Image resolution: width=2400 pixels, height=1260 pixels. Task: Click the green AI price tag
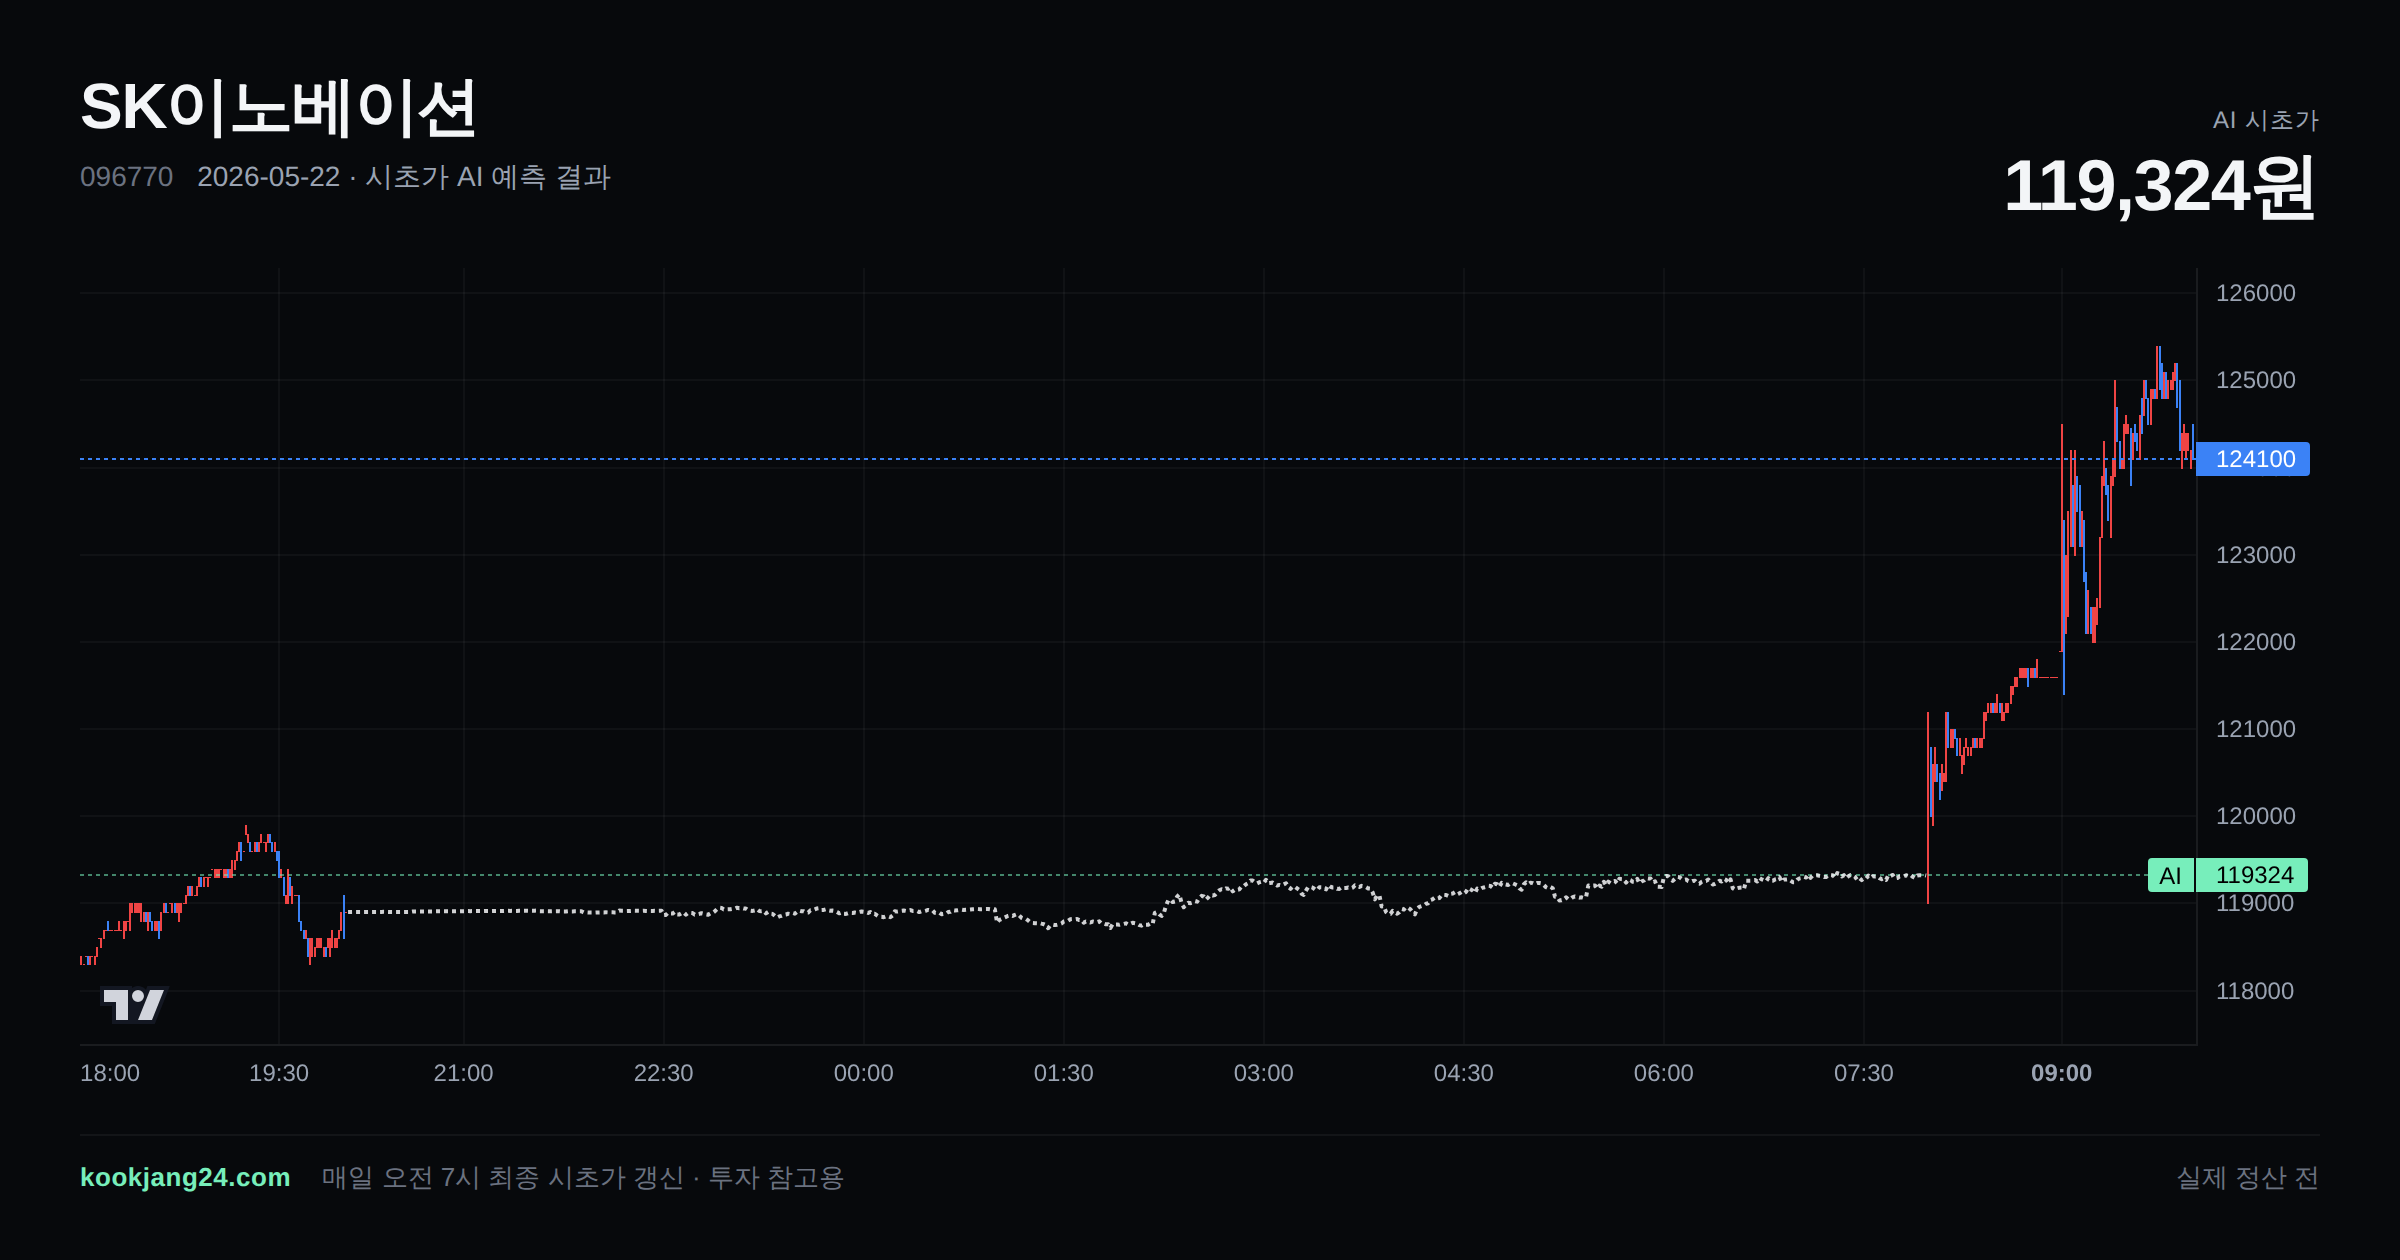tap(2170, 875)
